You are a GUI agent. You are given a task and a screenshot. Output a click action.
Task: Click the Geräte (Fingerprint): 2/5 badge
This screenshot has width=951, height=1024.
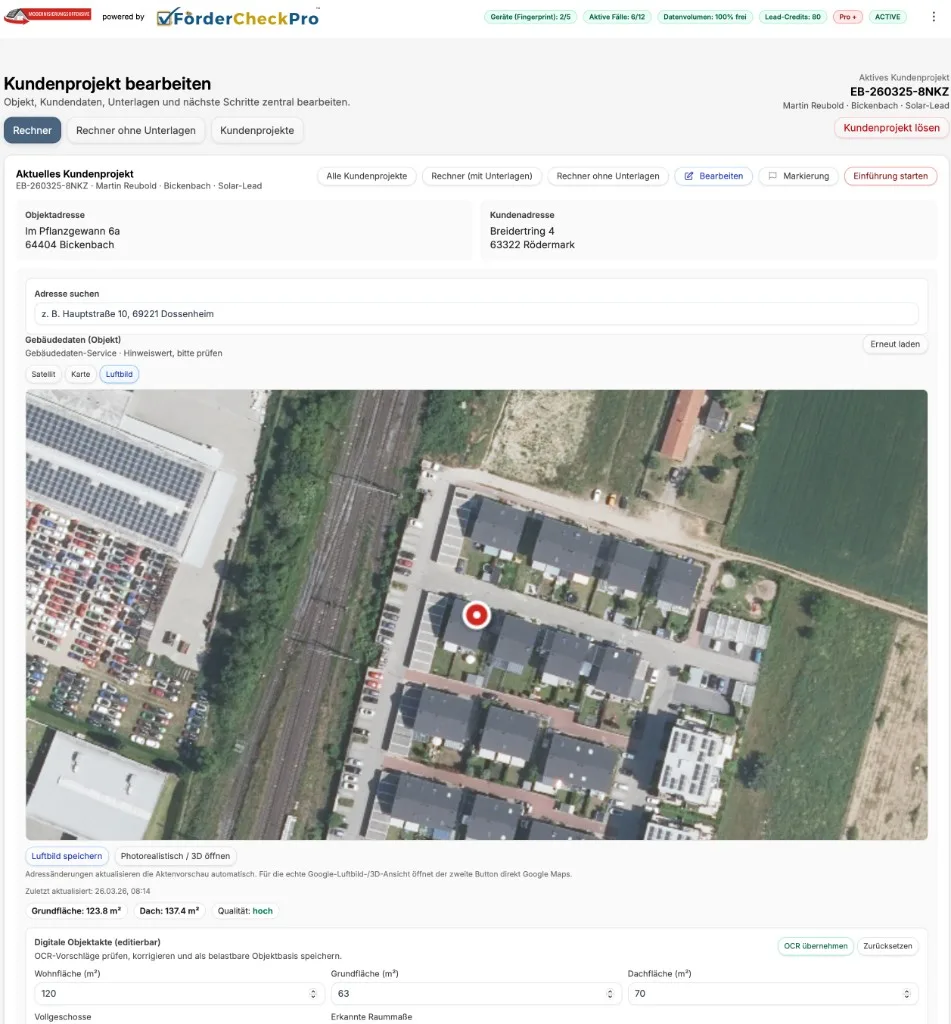(530, 17)
